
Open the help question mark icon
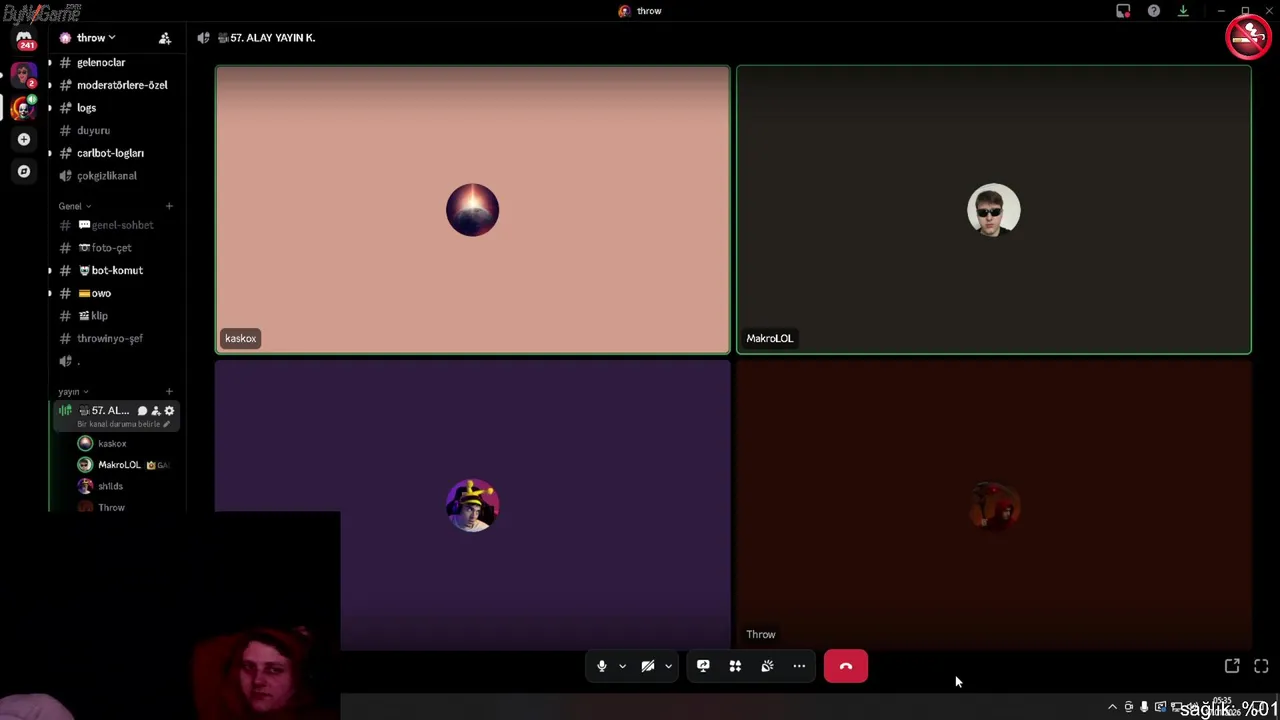point(1154,11)
